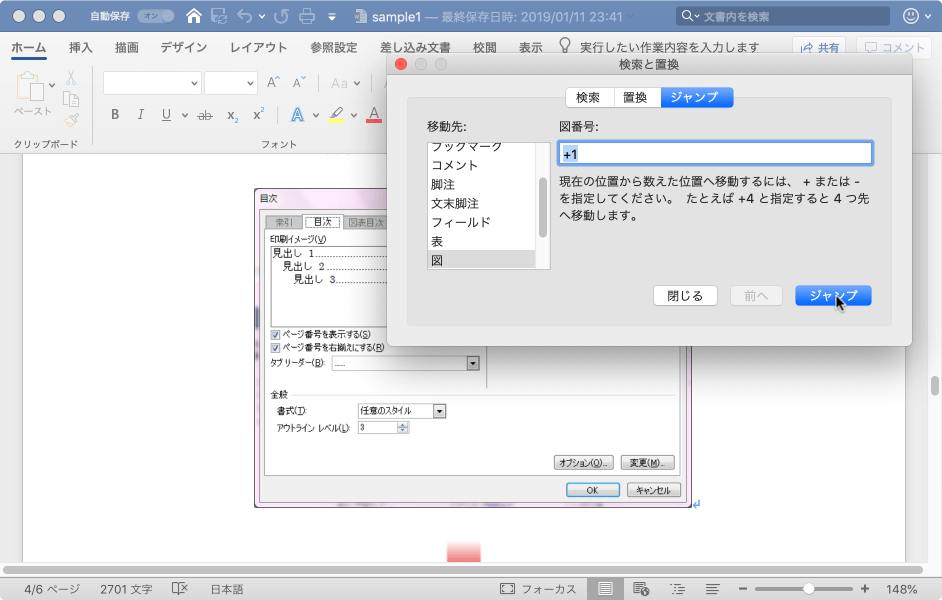Open the 参照設定 ribbon tab
Viewport: 942px width, 600px height.
tap(333, 47)
